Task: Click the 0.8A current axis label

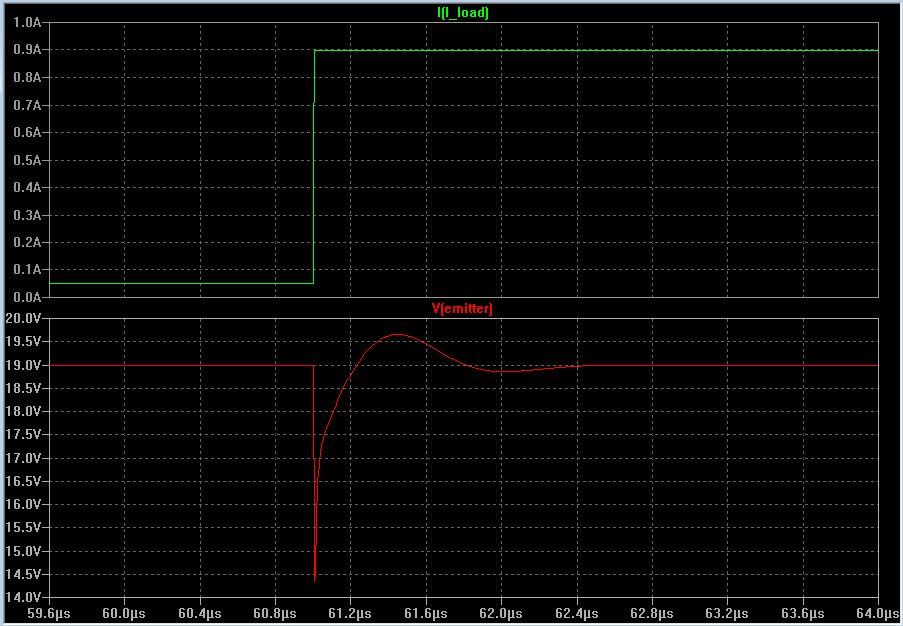Action: (x=28, y=78)
